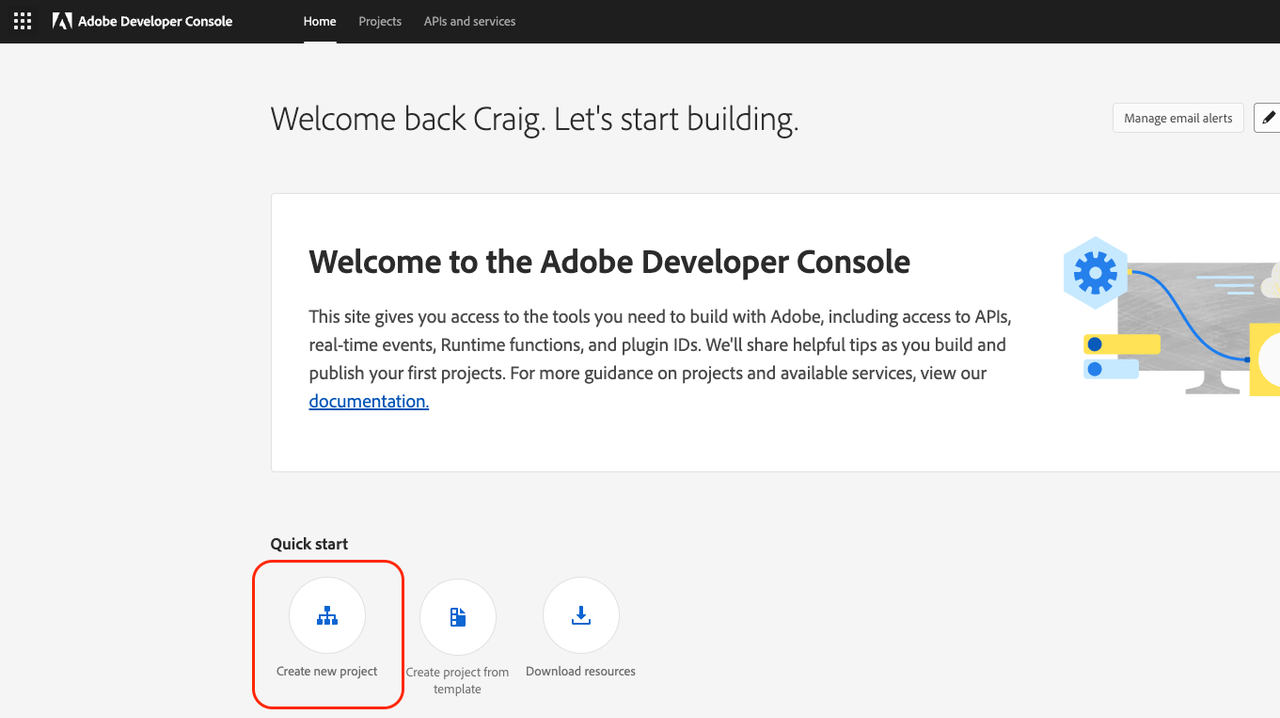Select the Home tab
Screen dimensions: 1280x718
click(320, 21)
